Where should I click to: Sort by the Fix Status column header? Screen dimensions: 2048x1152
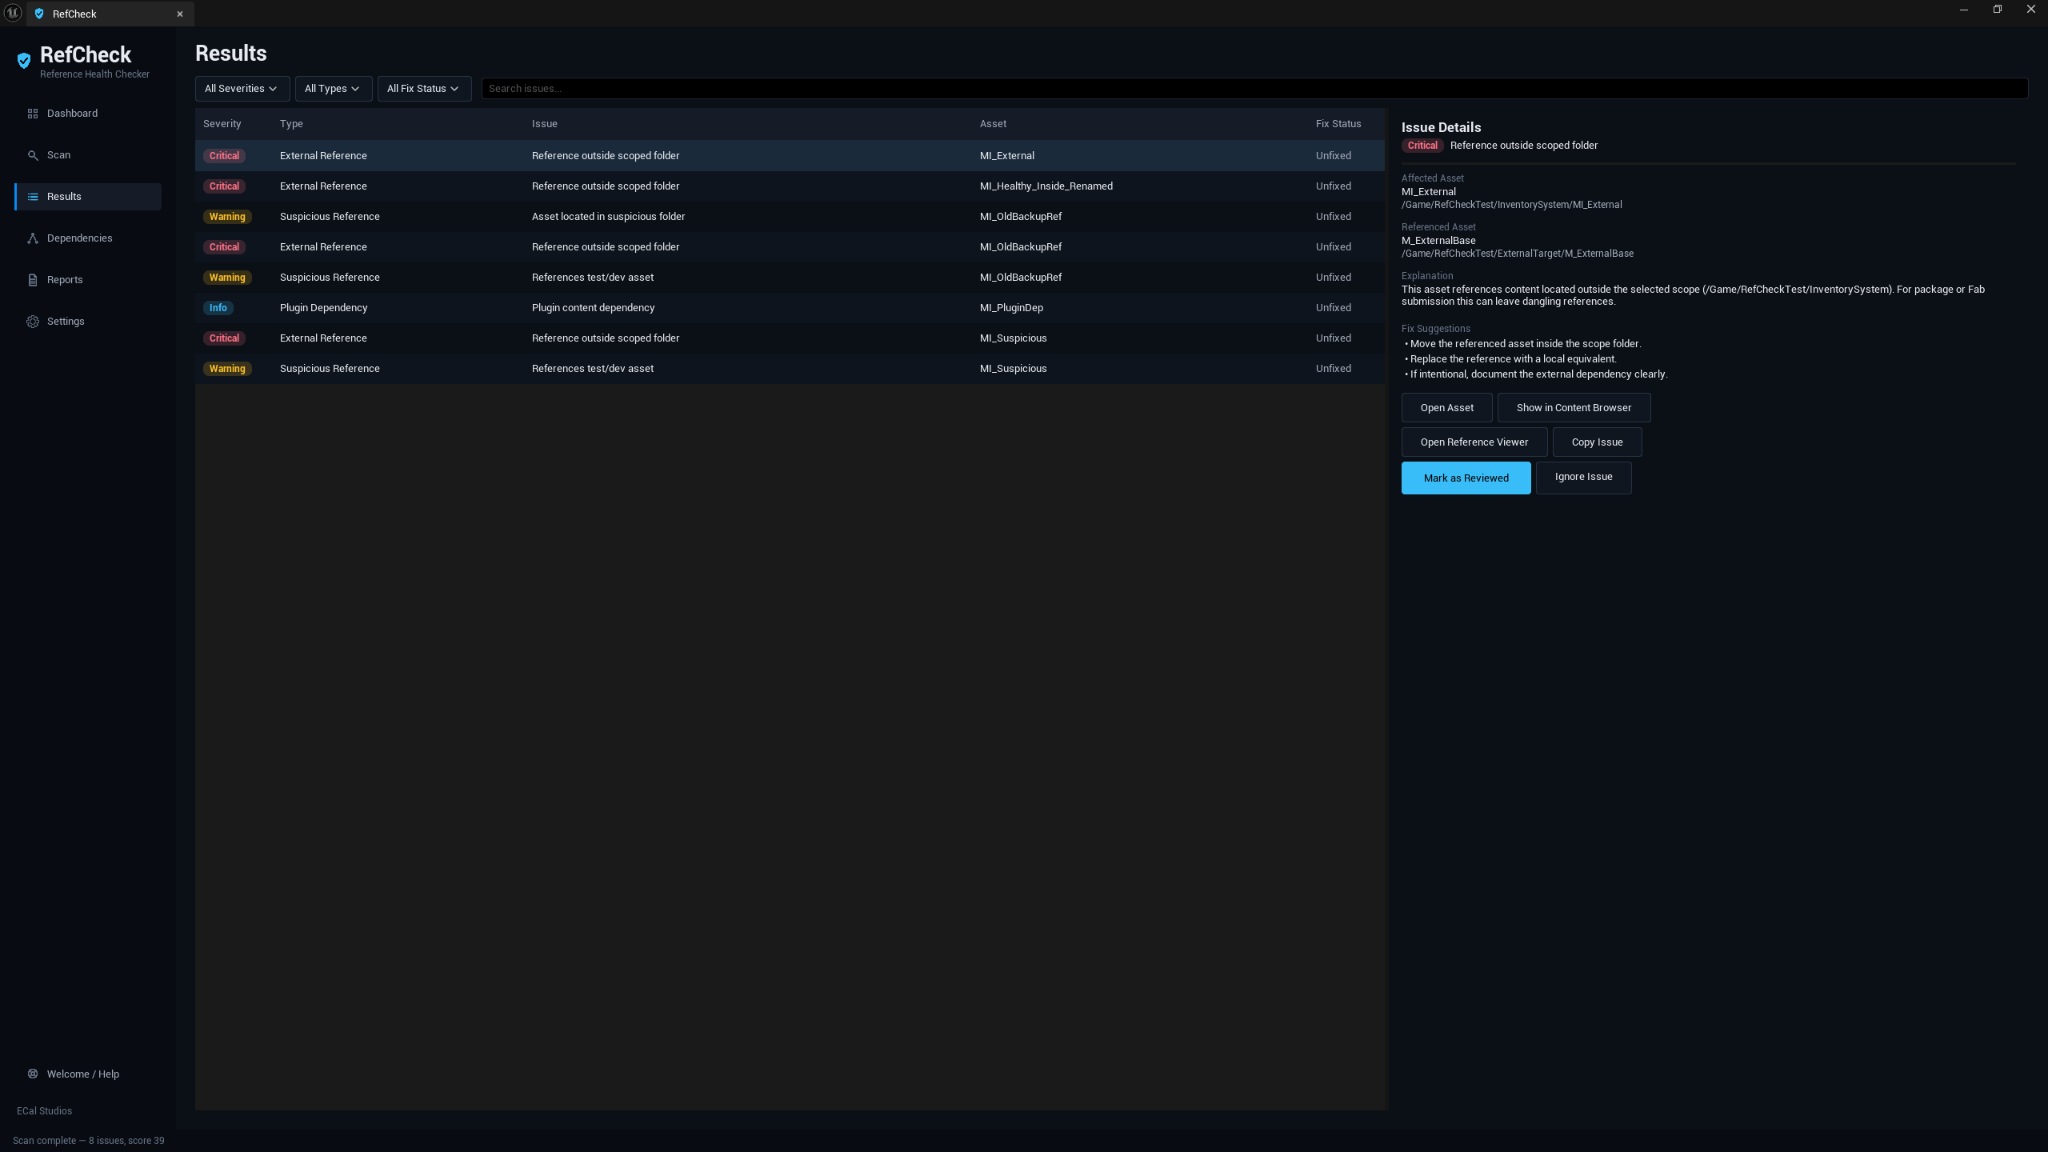(x=1338, y=124)
